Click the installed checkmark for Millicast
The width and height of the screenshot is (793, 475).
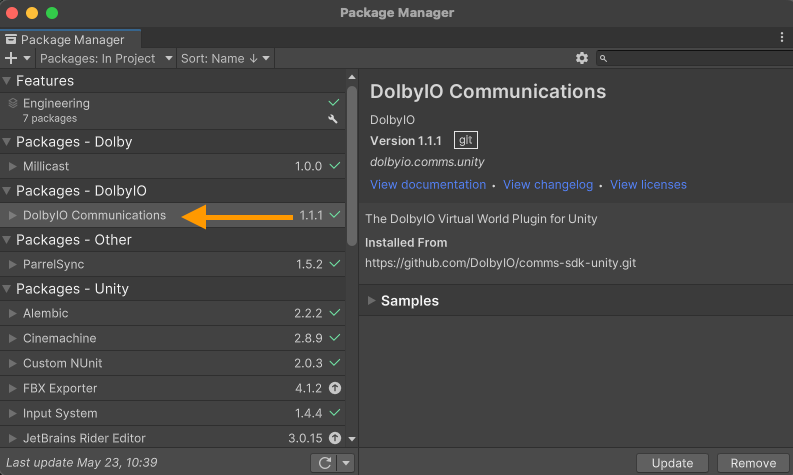(335, 165)
